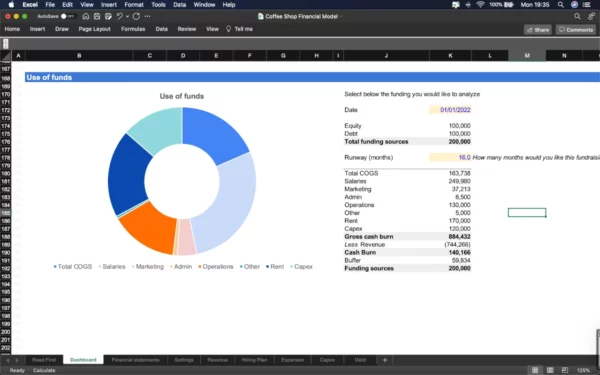The height and width of the screenshot is (375, 600).
Task: Select the orange Operations donut chart slice
Action: tap(149, 228)
